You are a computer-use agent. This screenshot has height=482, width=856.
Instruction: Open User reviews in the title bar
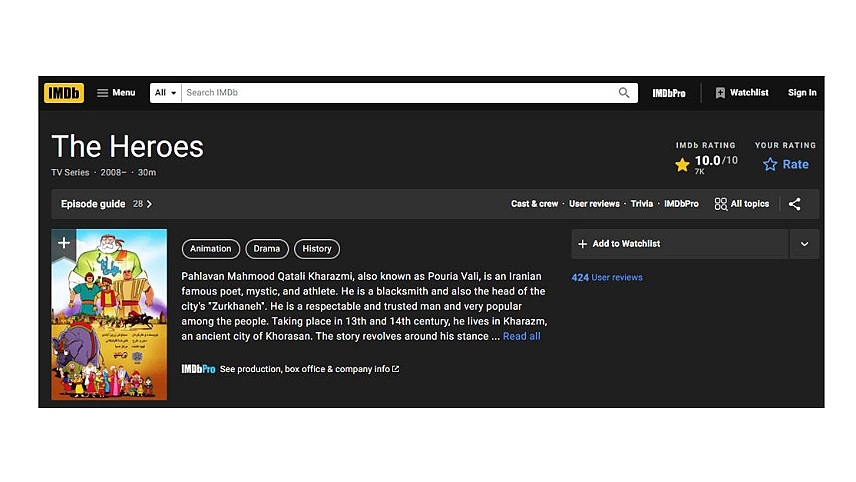pyautogui.click(x=594, y=204)
